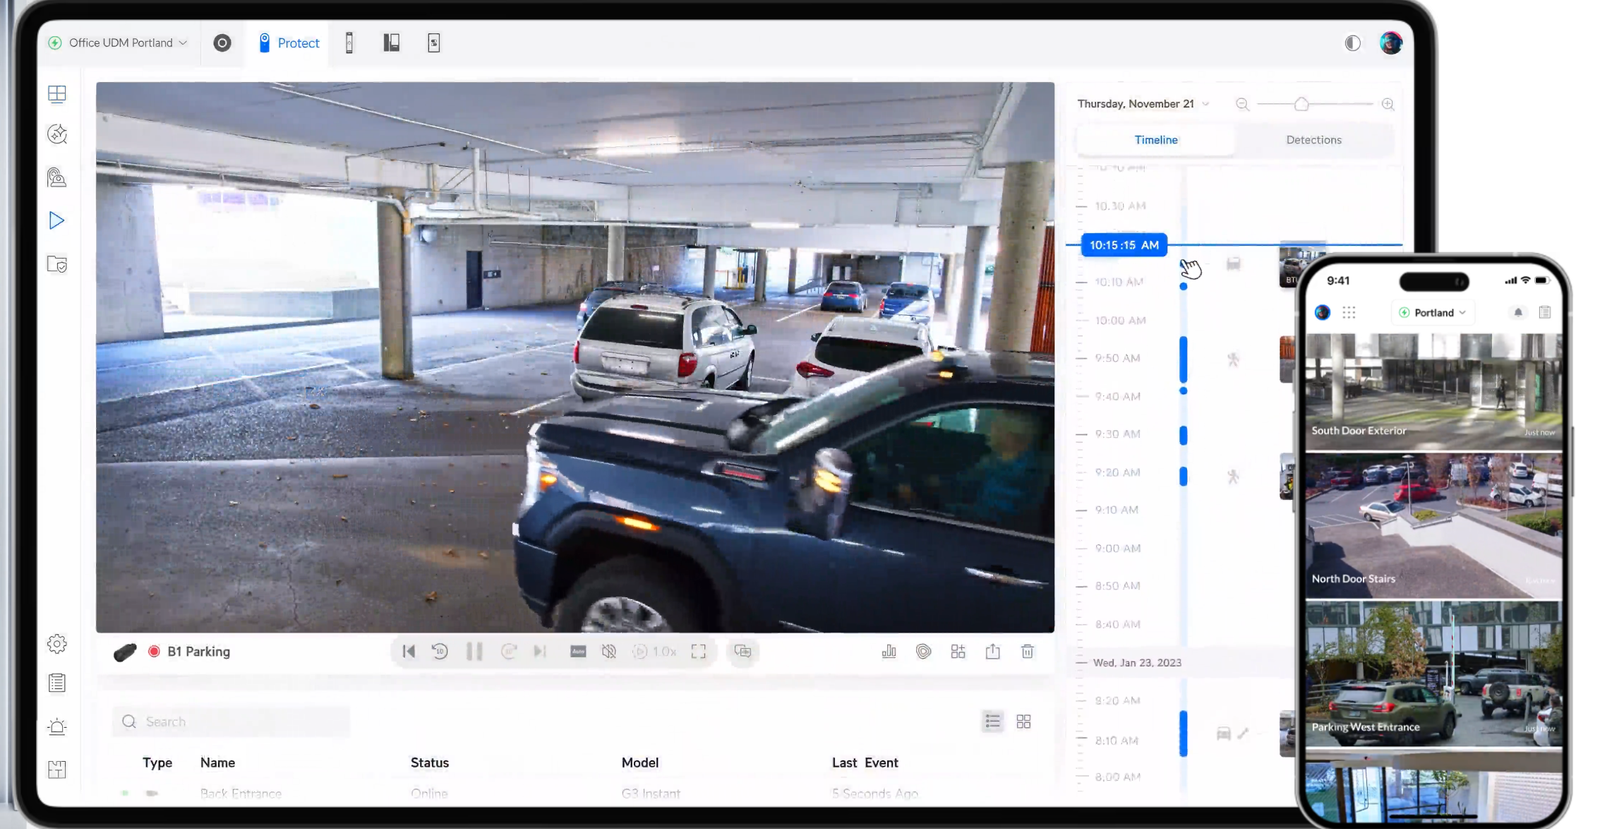The image size is (1600, 829).
Task: Click the timeline zoom-in magnifier
Action: click(1388, 104)
